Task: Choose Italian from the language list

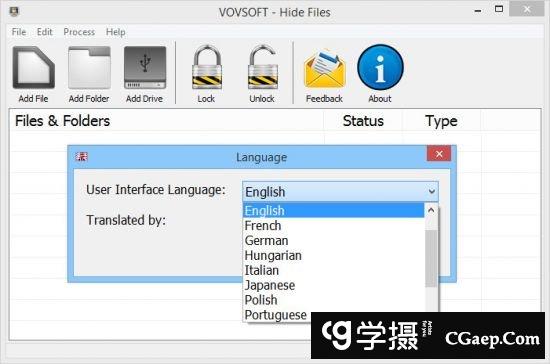Action: (x=333, y=270)
